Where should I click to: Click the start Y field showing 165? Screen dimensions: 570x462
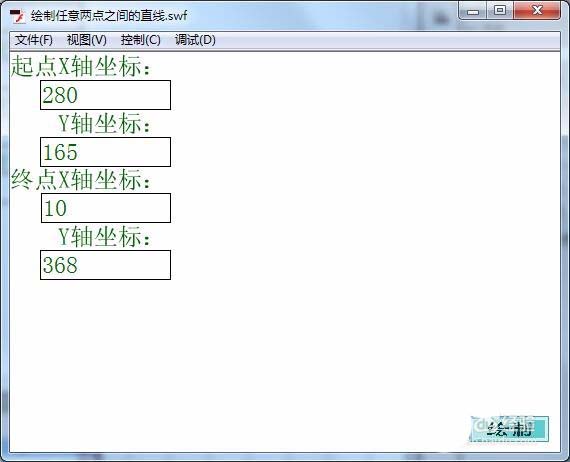coord(105,152)
